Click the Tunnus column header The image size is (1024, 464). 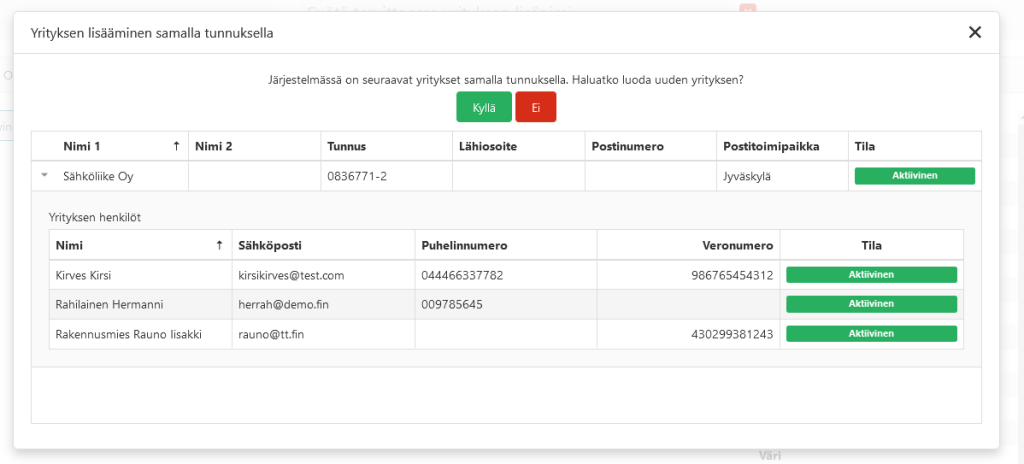tap(347, 146)
